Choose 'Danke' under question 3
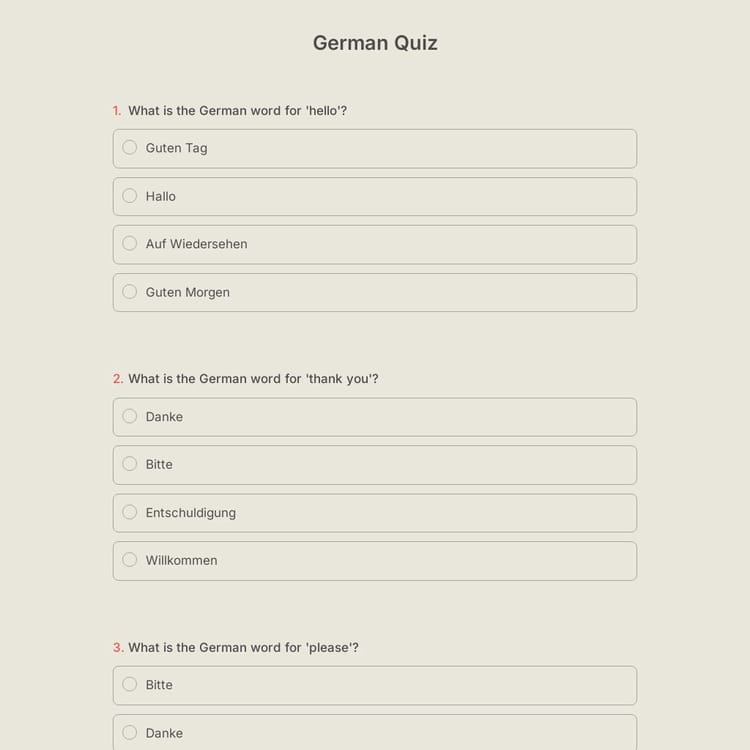The height and width of the screenshot is (750, 750). (130, 733)
